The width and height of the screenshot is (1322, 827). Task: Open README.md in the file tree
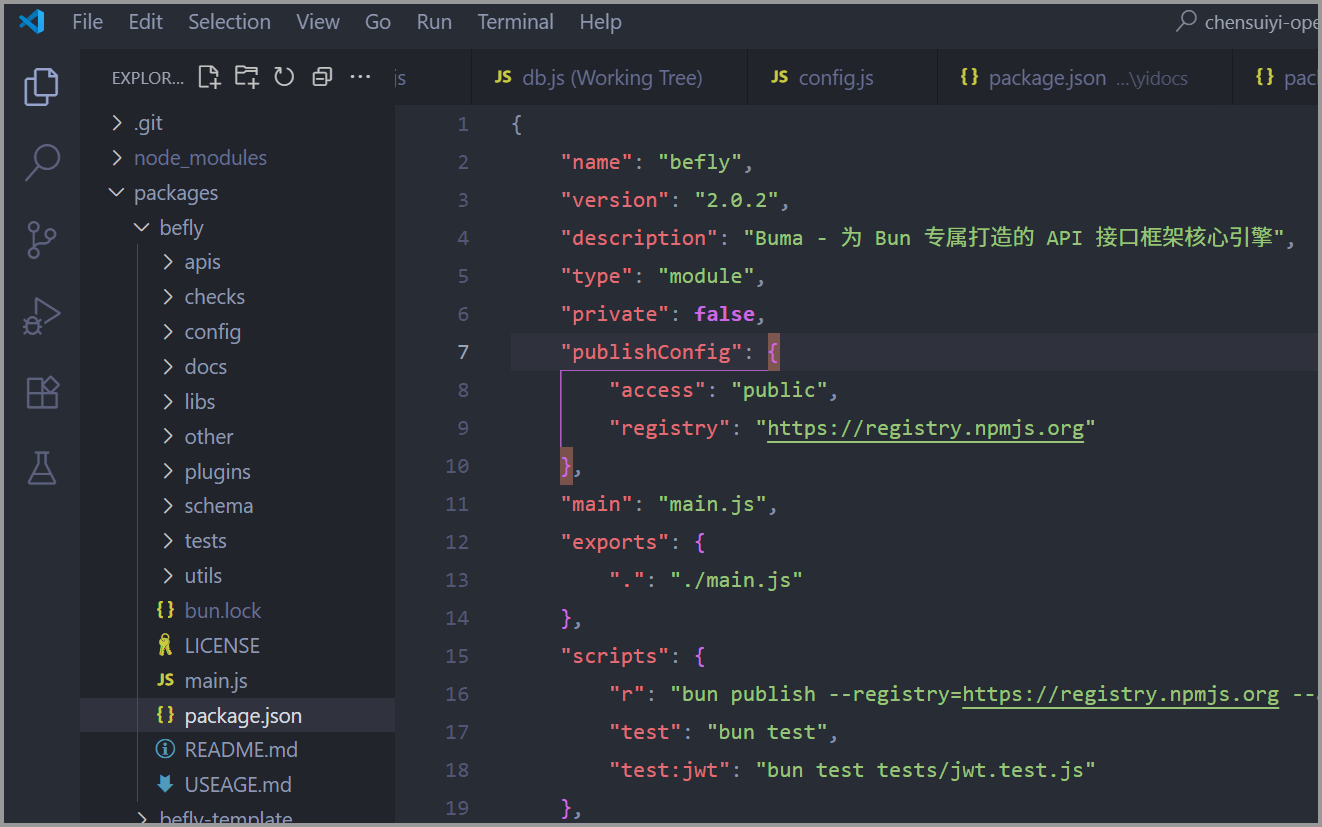click(241, 750)
